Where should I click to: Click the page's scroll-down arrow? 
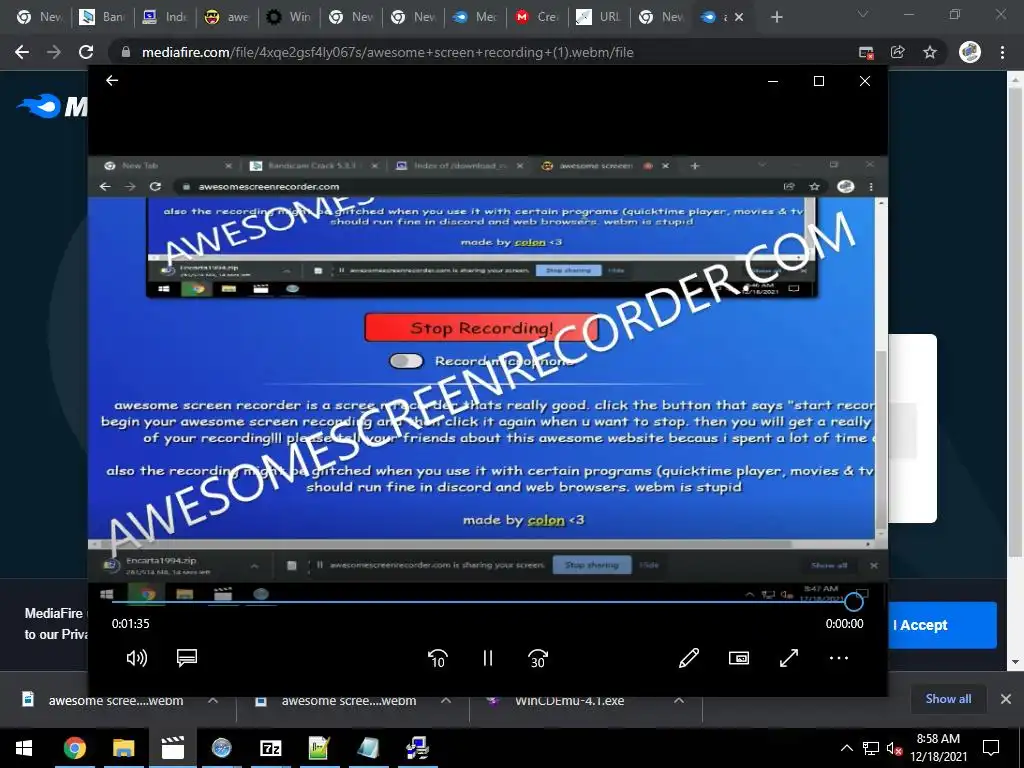(1015, 662)
